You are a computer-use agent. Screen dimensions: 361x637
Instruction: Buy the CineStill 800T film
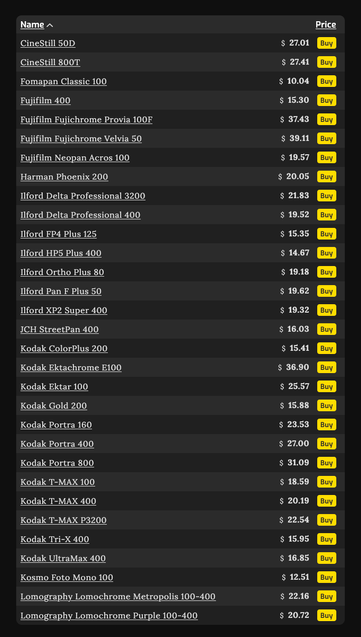click(326, 62)
